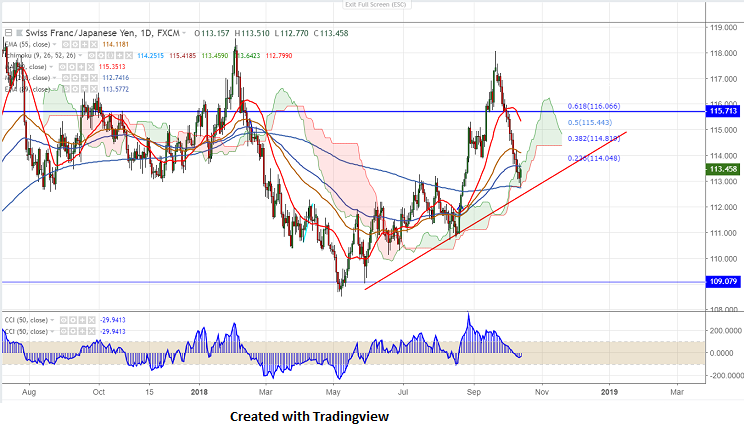Click plus icon on lower CCI row
This screenshot has height=432, width=744.
(x=82, y=331)
